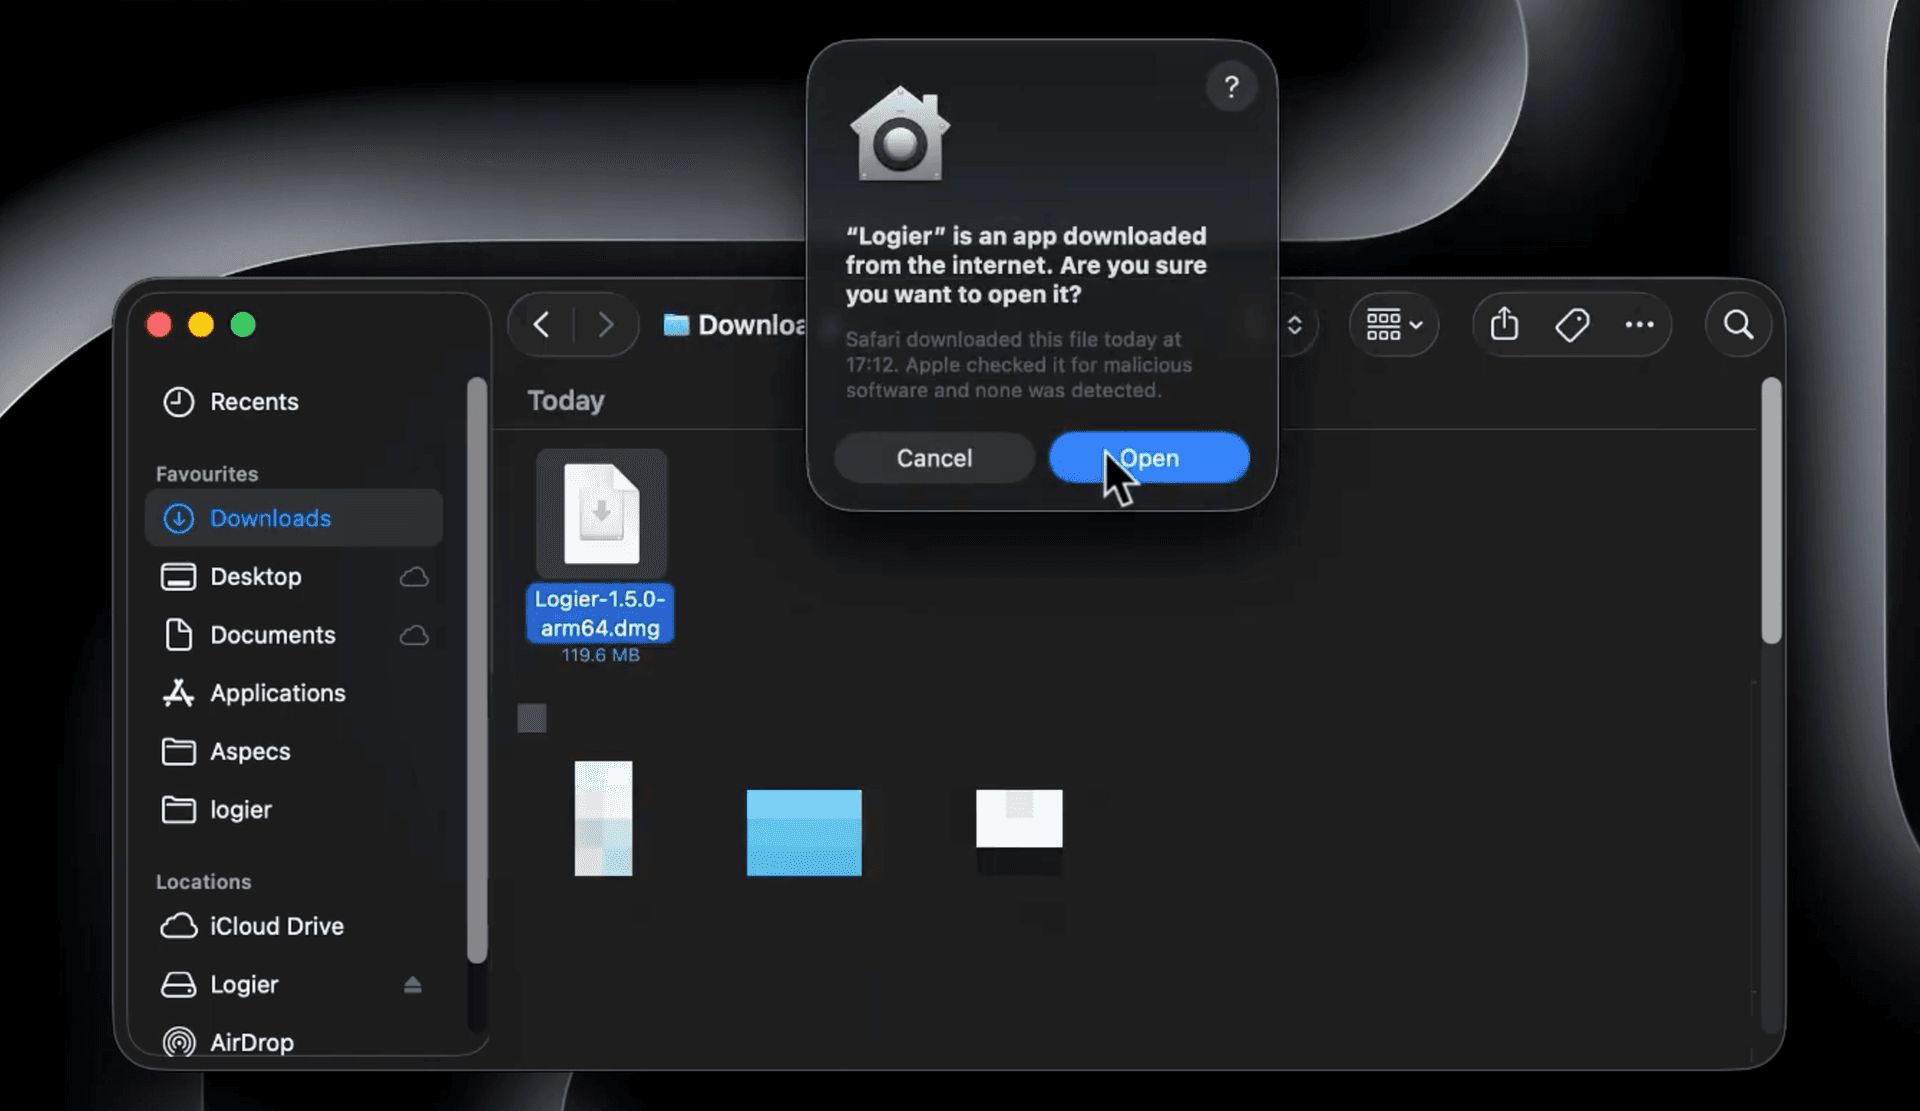Click the Today section header

pos(566,401)
